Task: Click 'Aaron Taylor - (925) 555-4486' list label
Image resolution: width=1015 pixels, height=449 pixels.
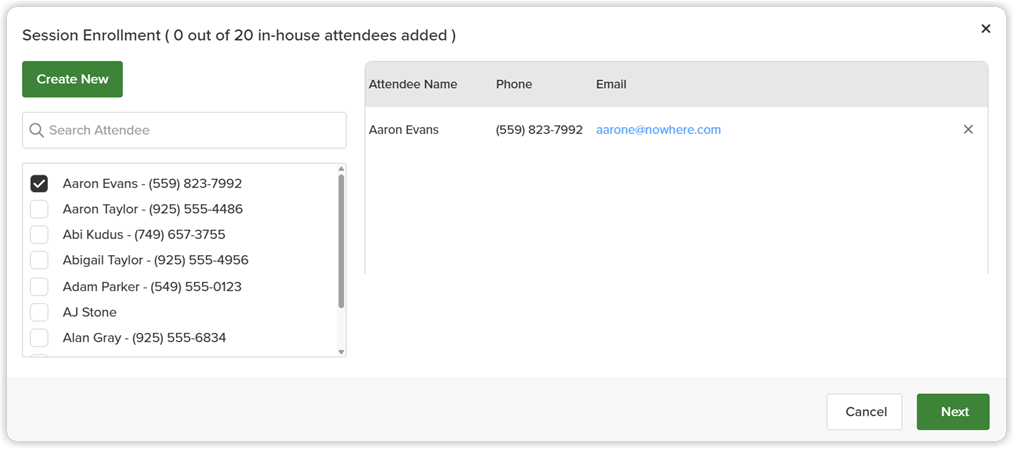Action: point(153,210)
